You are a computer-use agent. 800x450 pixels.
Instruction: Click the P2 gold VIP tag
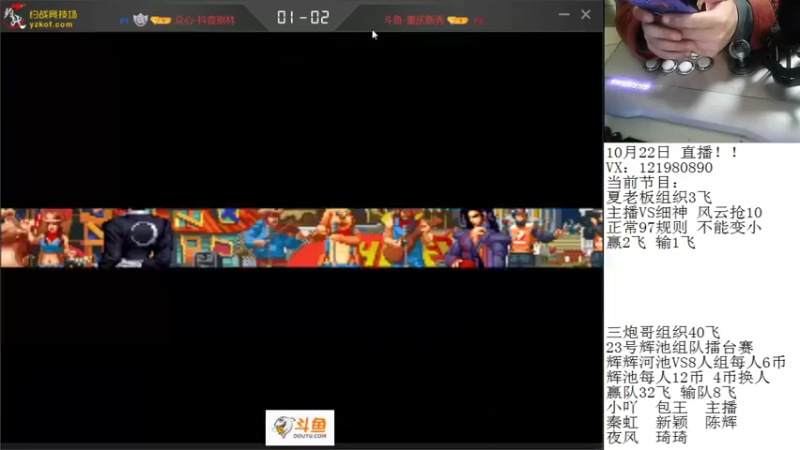pos(458,20)
